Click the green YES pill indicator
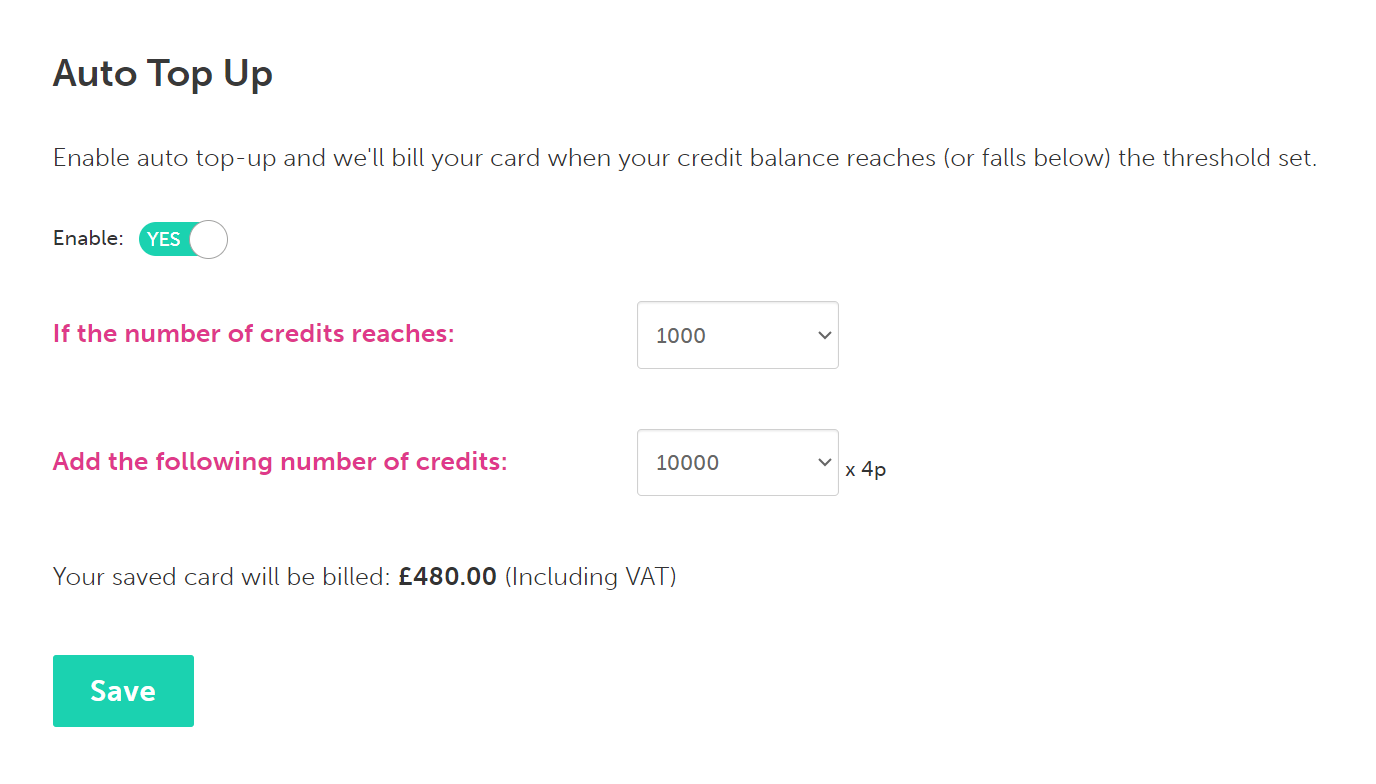 pyautogui.click(x=162, y=239)
